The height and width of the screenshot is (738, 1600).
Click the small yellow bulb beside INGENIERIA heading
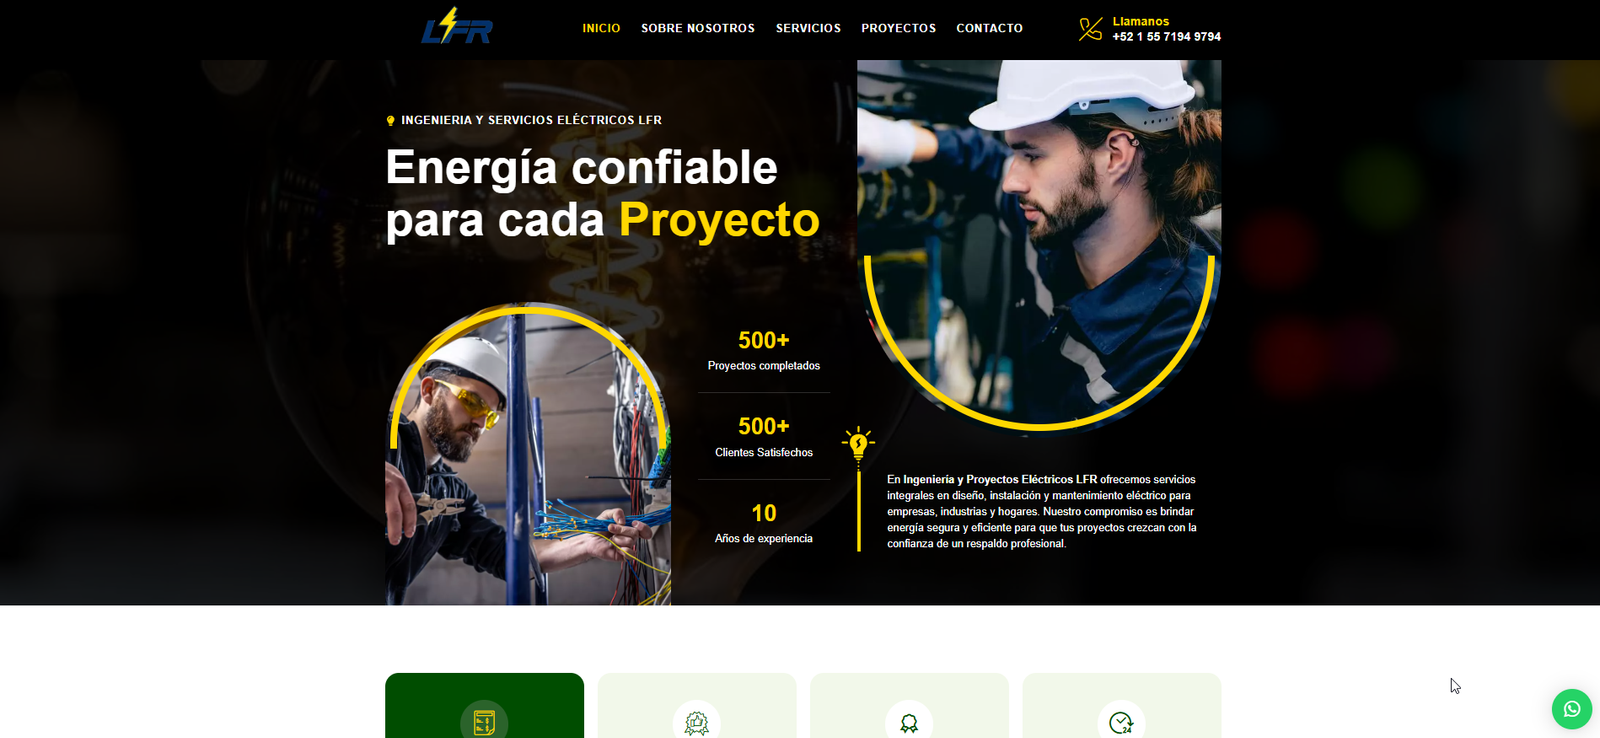(x=390, y=120)
